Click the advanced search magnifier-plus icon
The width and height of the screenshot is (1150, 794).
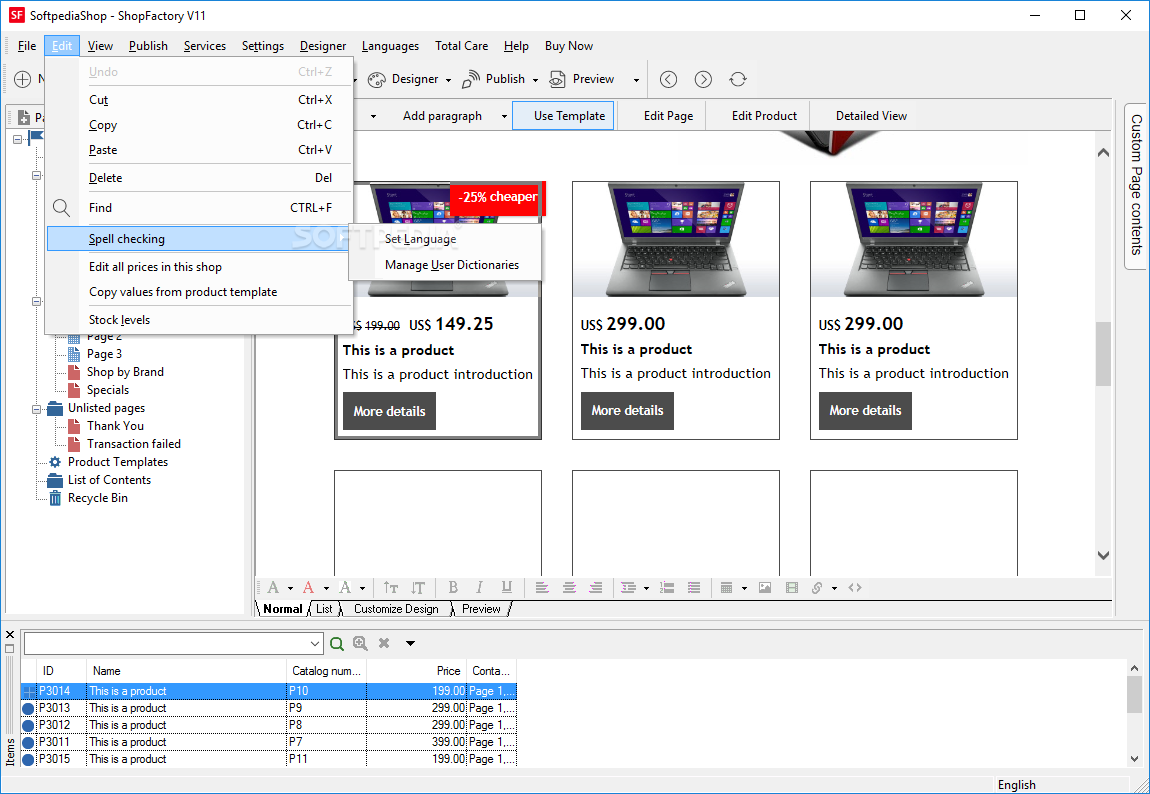(360, 643)
